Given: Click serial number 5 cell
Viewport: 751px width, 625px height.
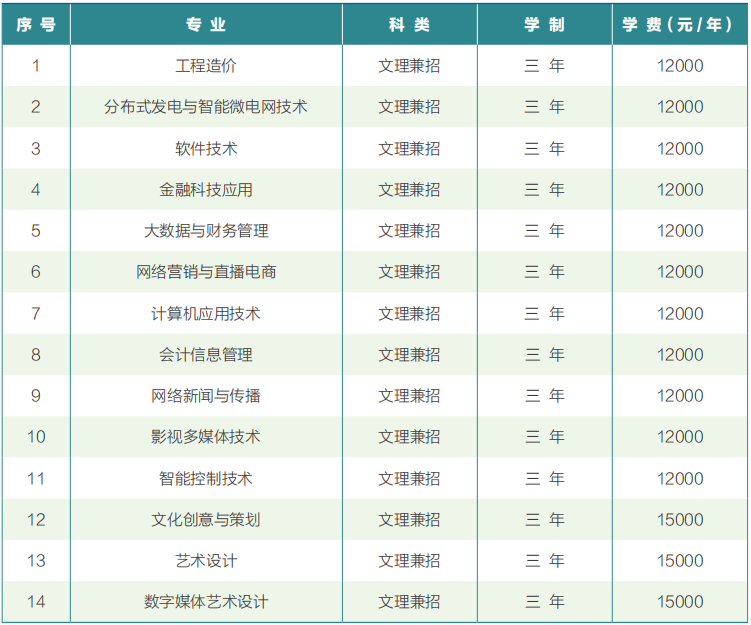Looking at the screenshot, I should click(x=36, y=231).
